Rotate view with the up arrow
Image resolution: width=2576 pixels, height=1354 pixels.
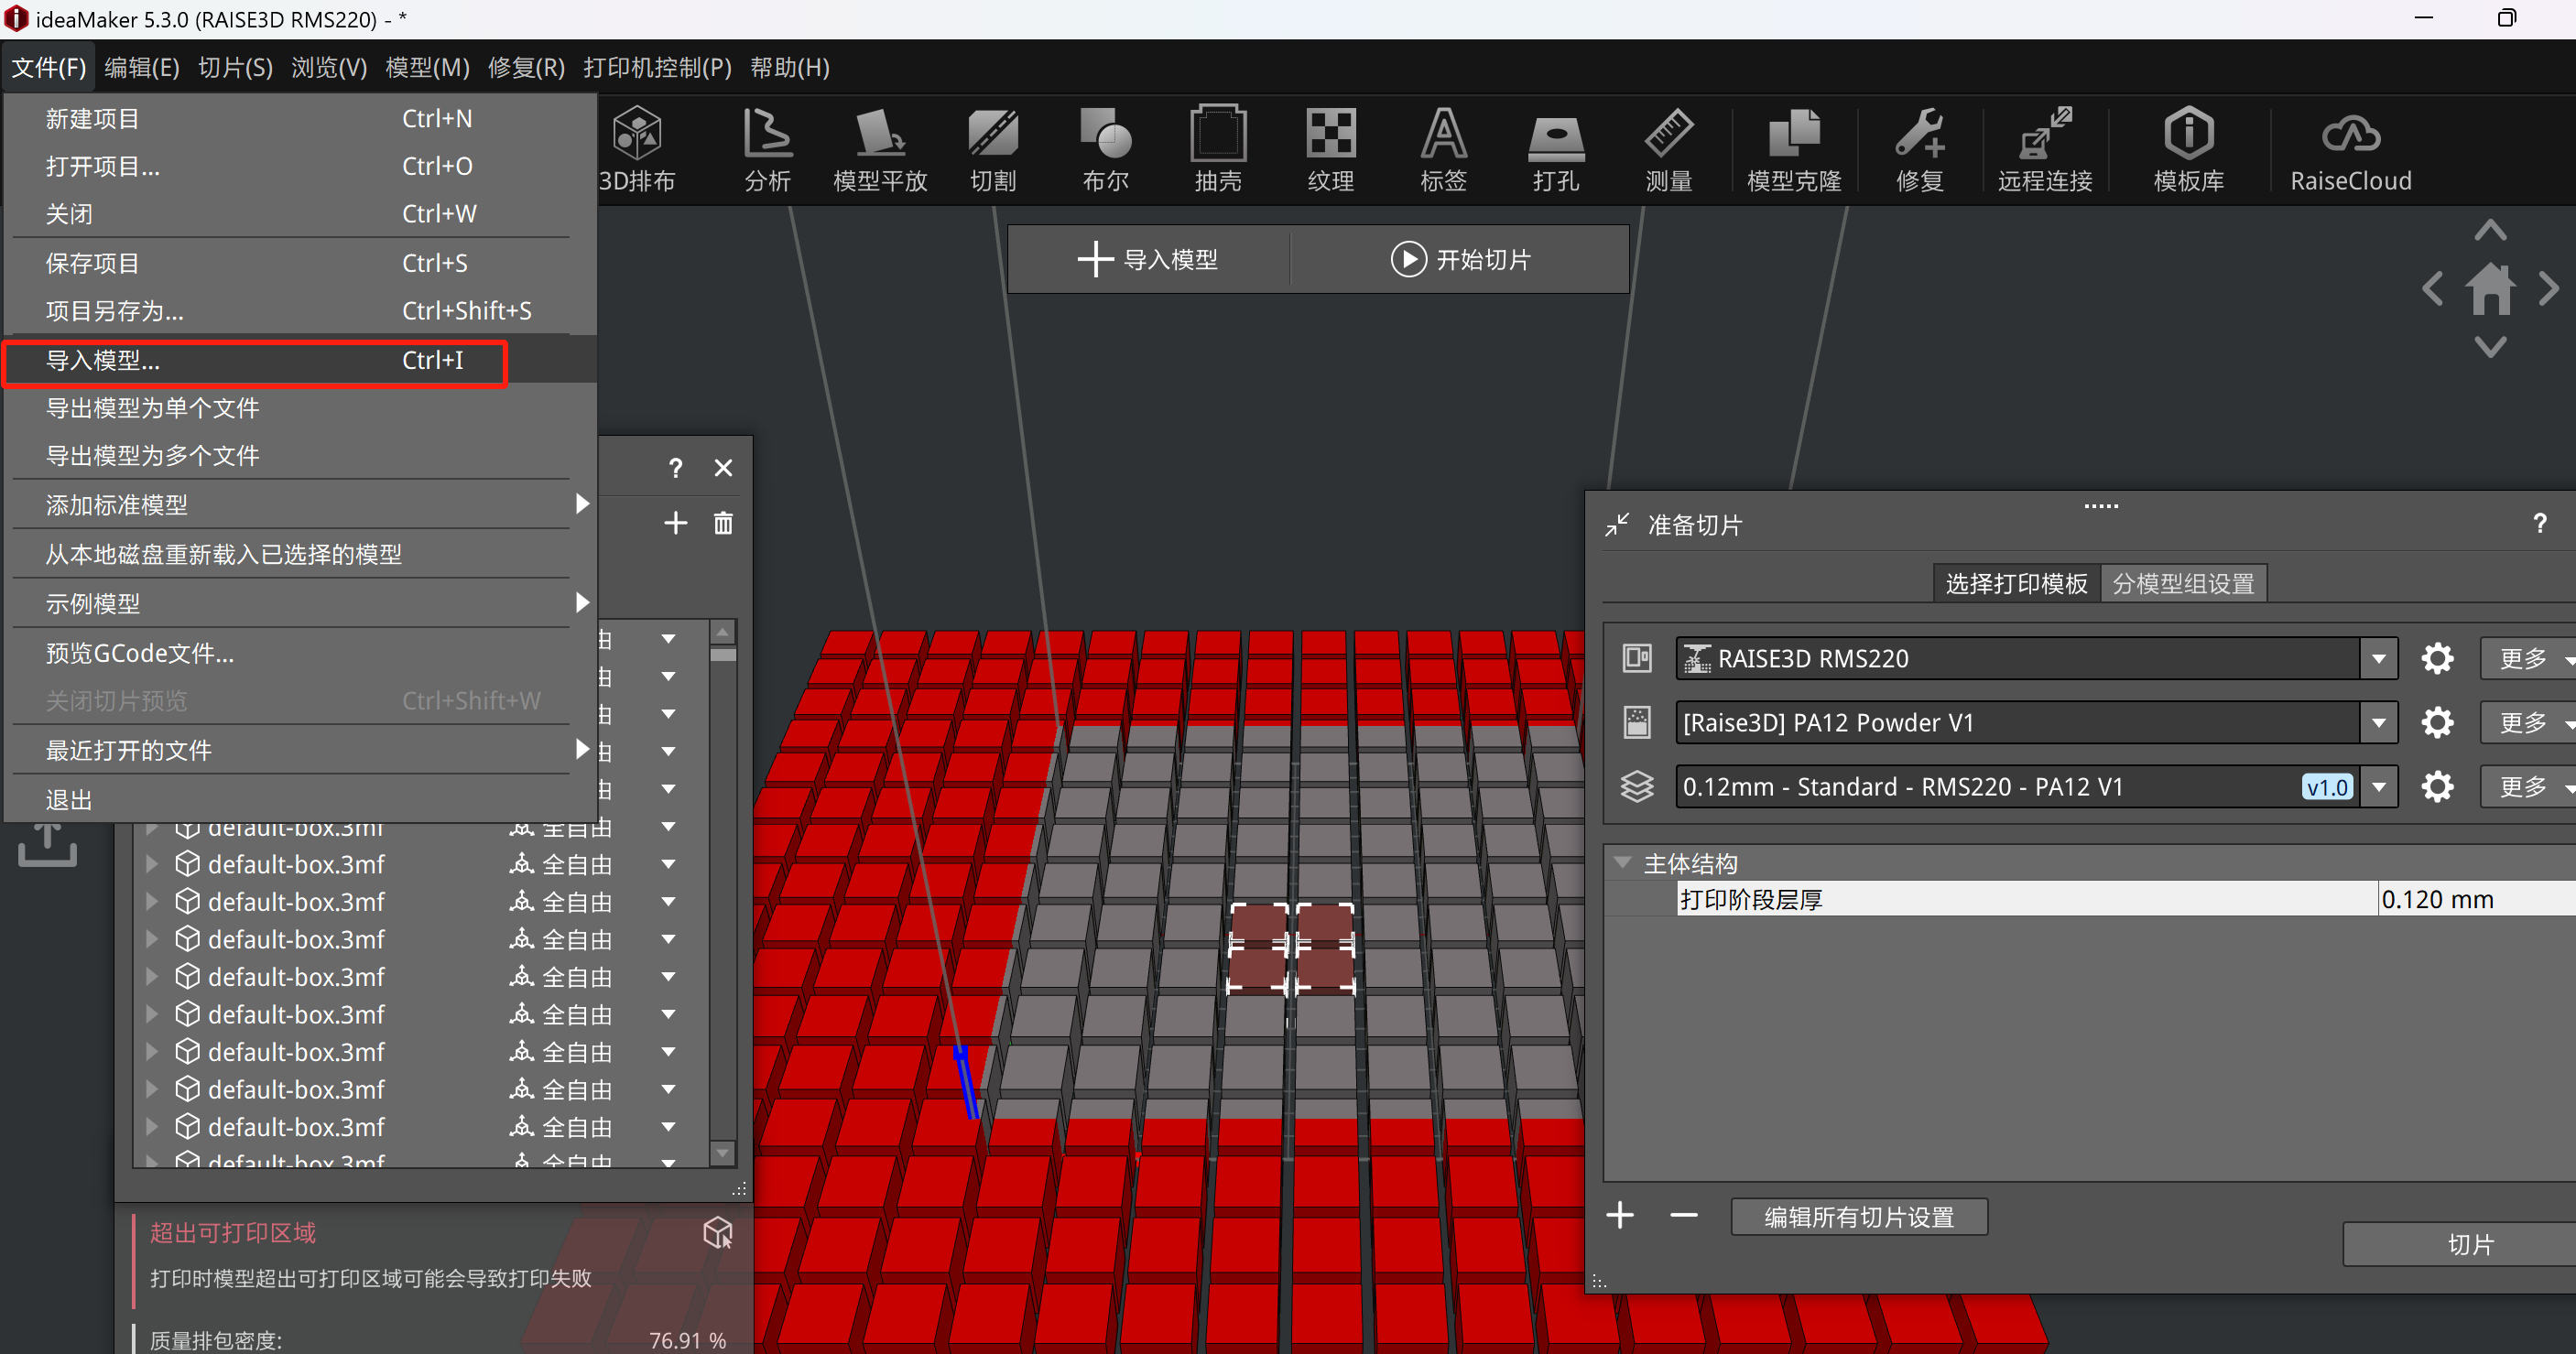pyautogui.click(x=2490, y=231)
